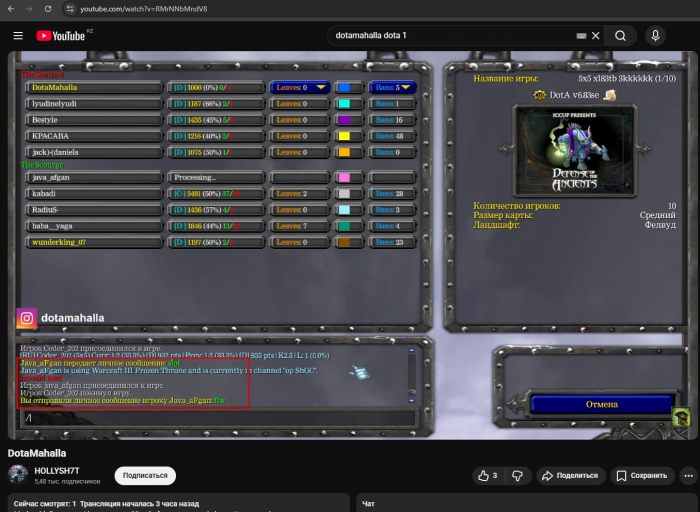Image resolution: width=700 pixels, height=512 pixels.
Task: Select player slot KPACABA
Action: pyautogui.click(x=94, y=136)
